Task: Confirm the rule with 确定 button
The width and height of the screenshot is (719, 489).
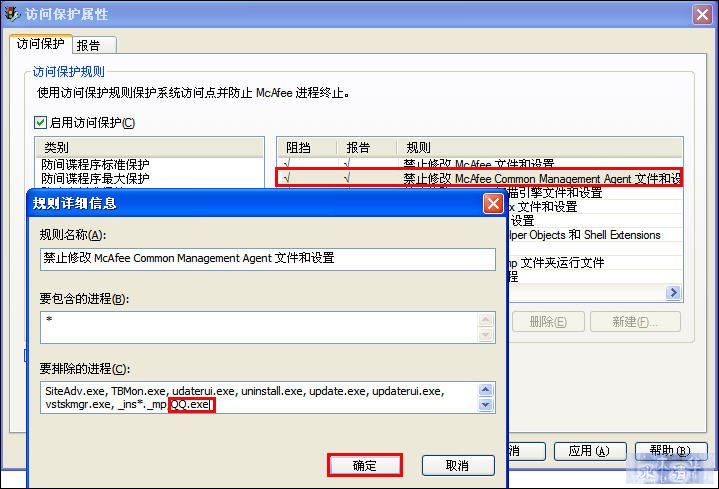Action: click(365, 466)
